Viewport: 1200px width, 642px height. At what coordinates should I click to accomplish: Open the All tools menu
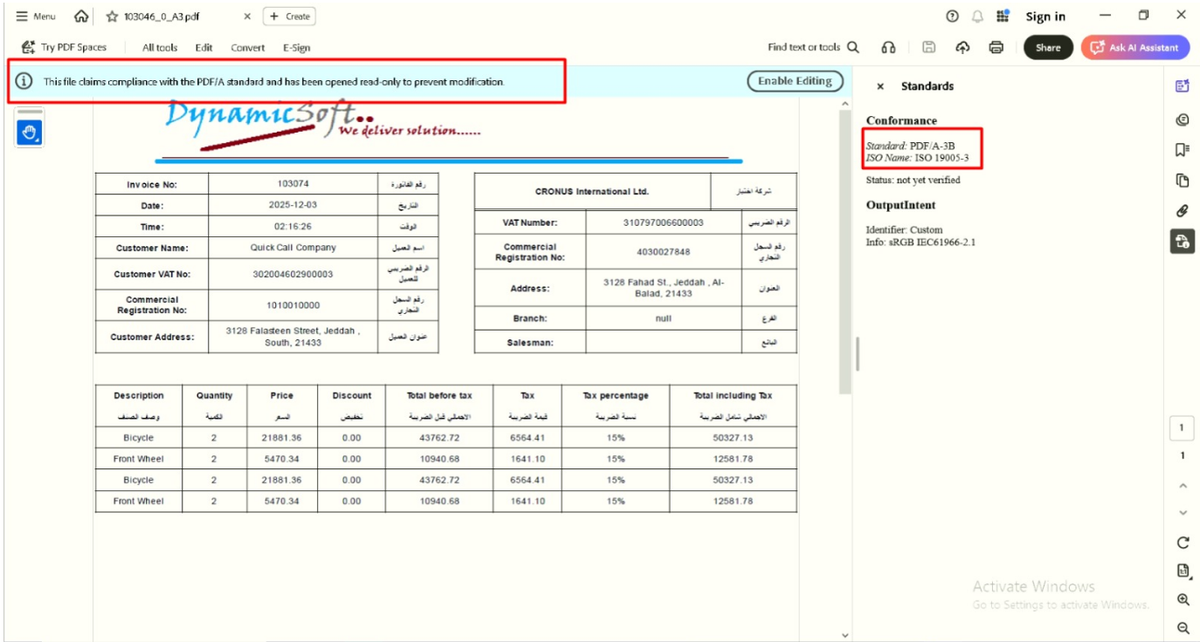pyautogui.click(x=160, y=47)
